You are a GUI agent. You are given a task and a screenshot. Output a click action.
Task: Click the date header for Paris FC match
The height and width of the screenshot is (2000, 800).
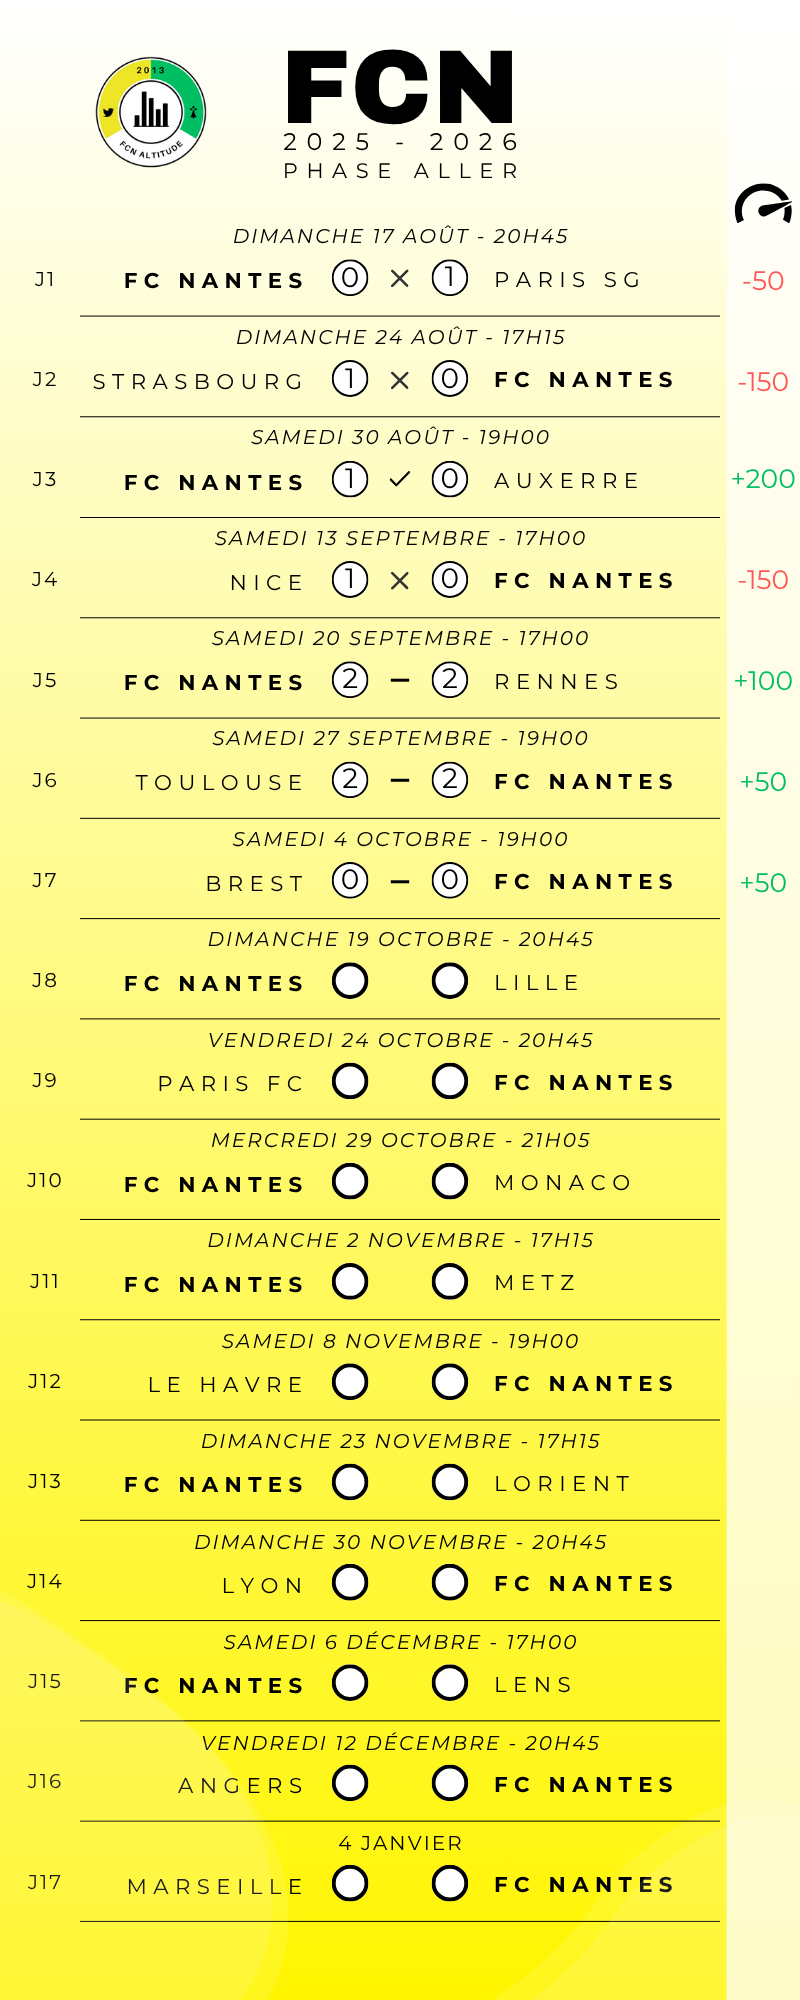[400, 1040]
